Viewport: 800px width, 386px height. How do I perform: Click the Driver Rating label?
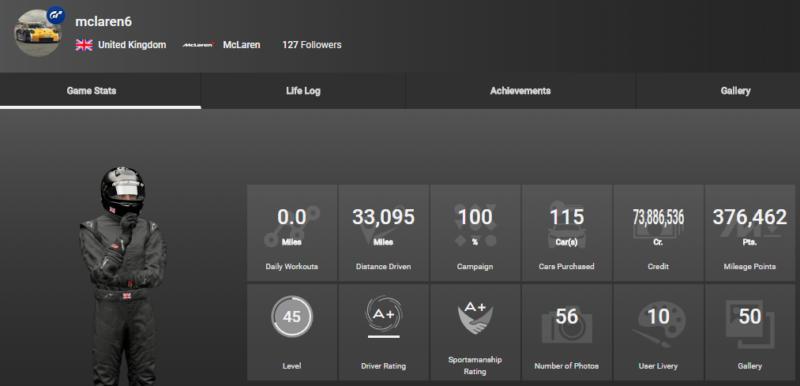click(x=384, y=366)
